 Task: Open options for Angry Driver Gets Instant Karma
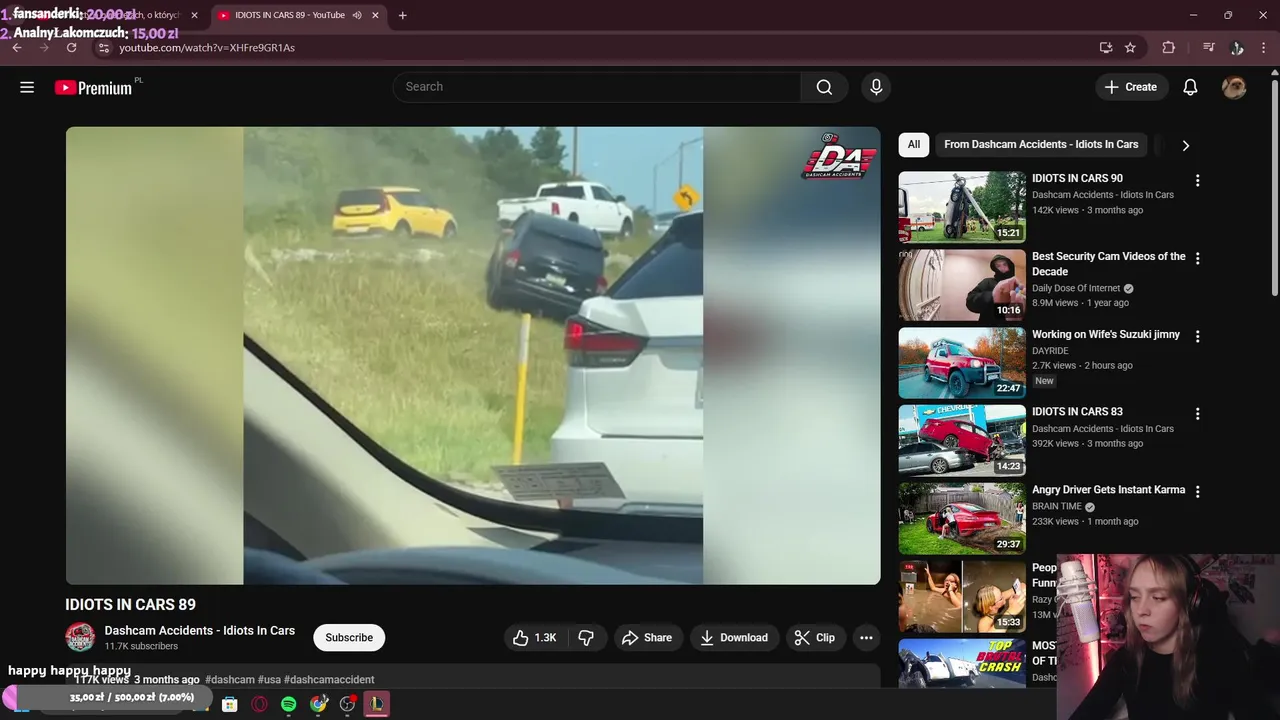click(1197, 491)
